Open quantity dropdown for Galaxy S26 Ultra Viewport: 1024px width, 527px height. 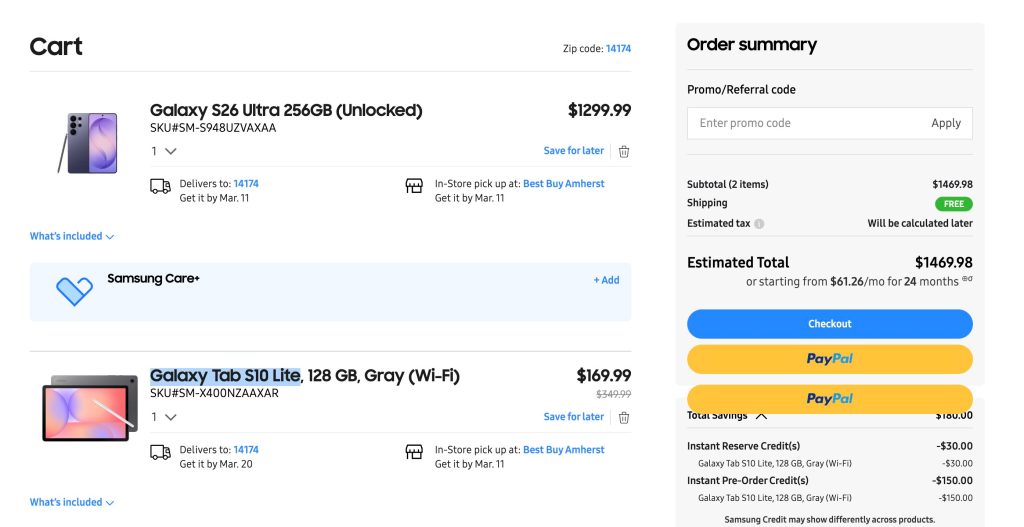165,152
